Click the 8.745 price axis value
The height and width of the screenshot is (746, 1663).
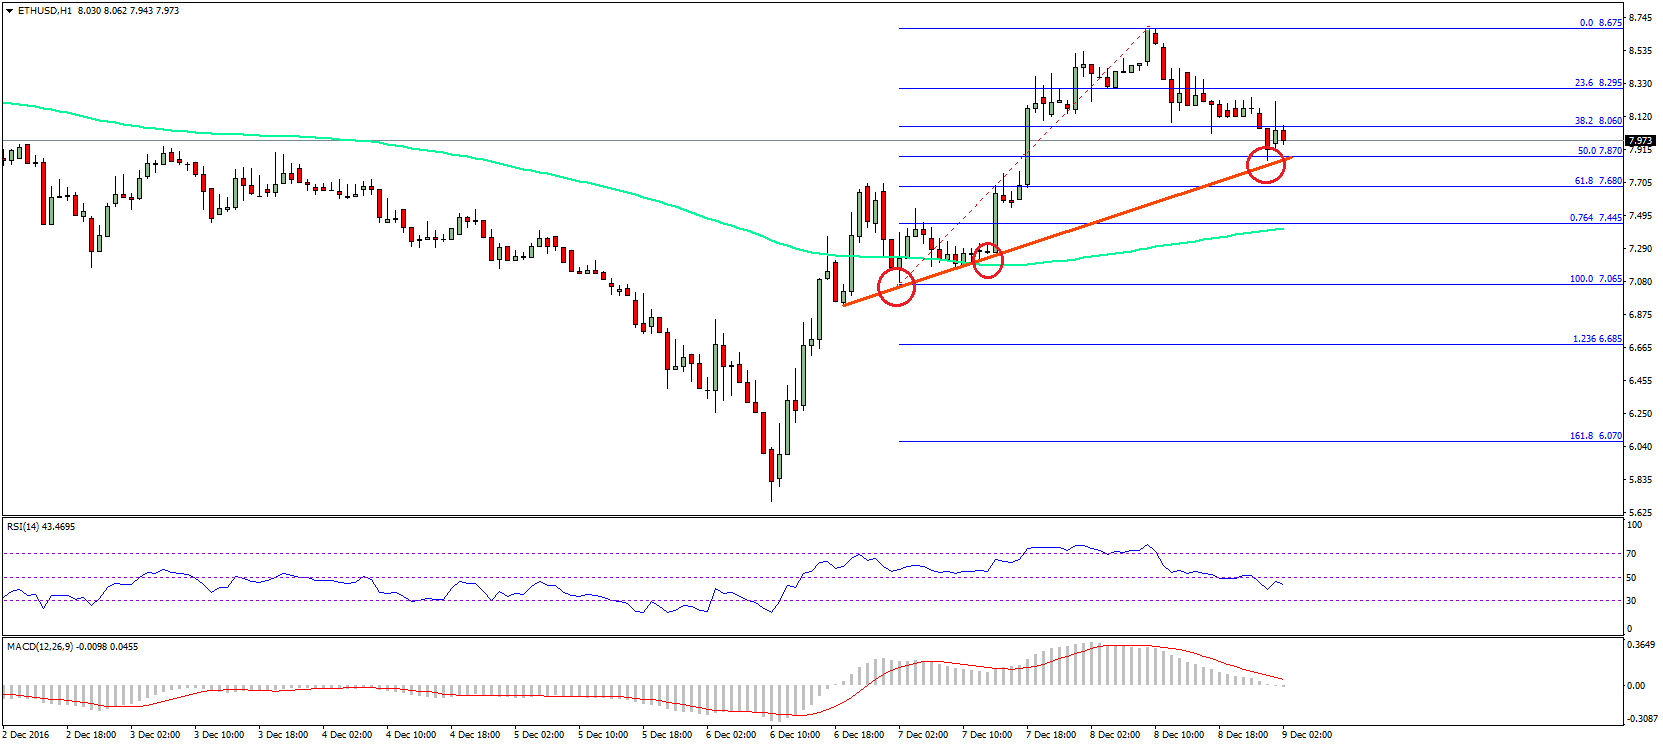point(1640,17)
